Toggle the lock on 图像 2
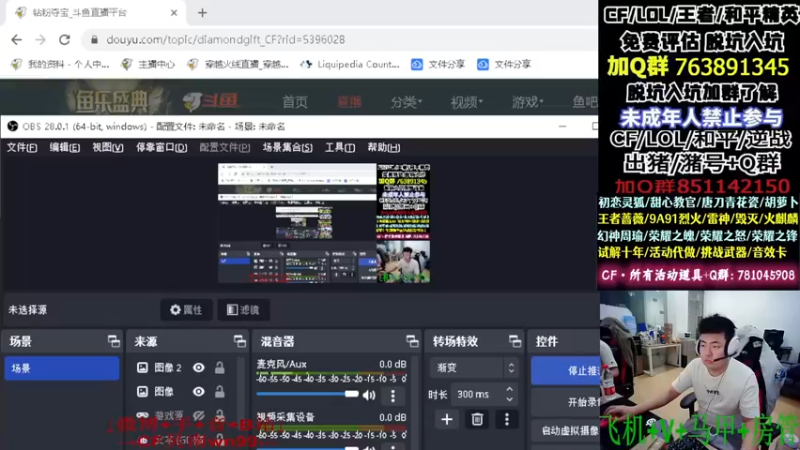 click(x=219, y=368)
